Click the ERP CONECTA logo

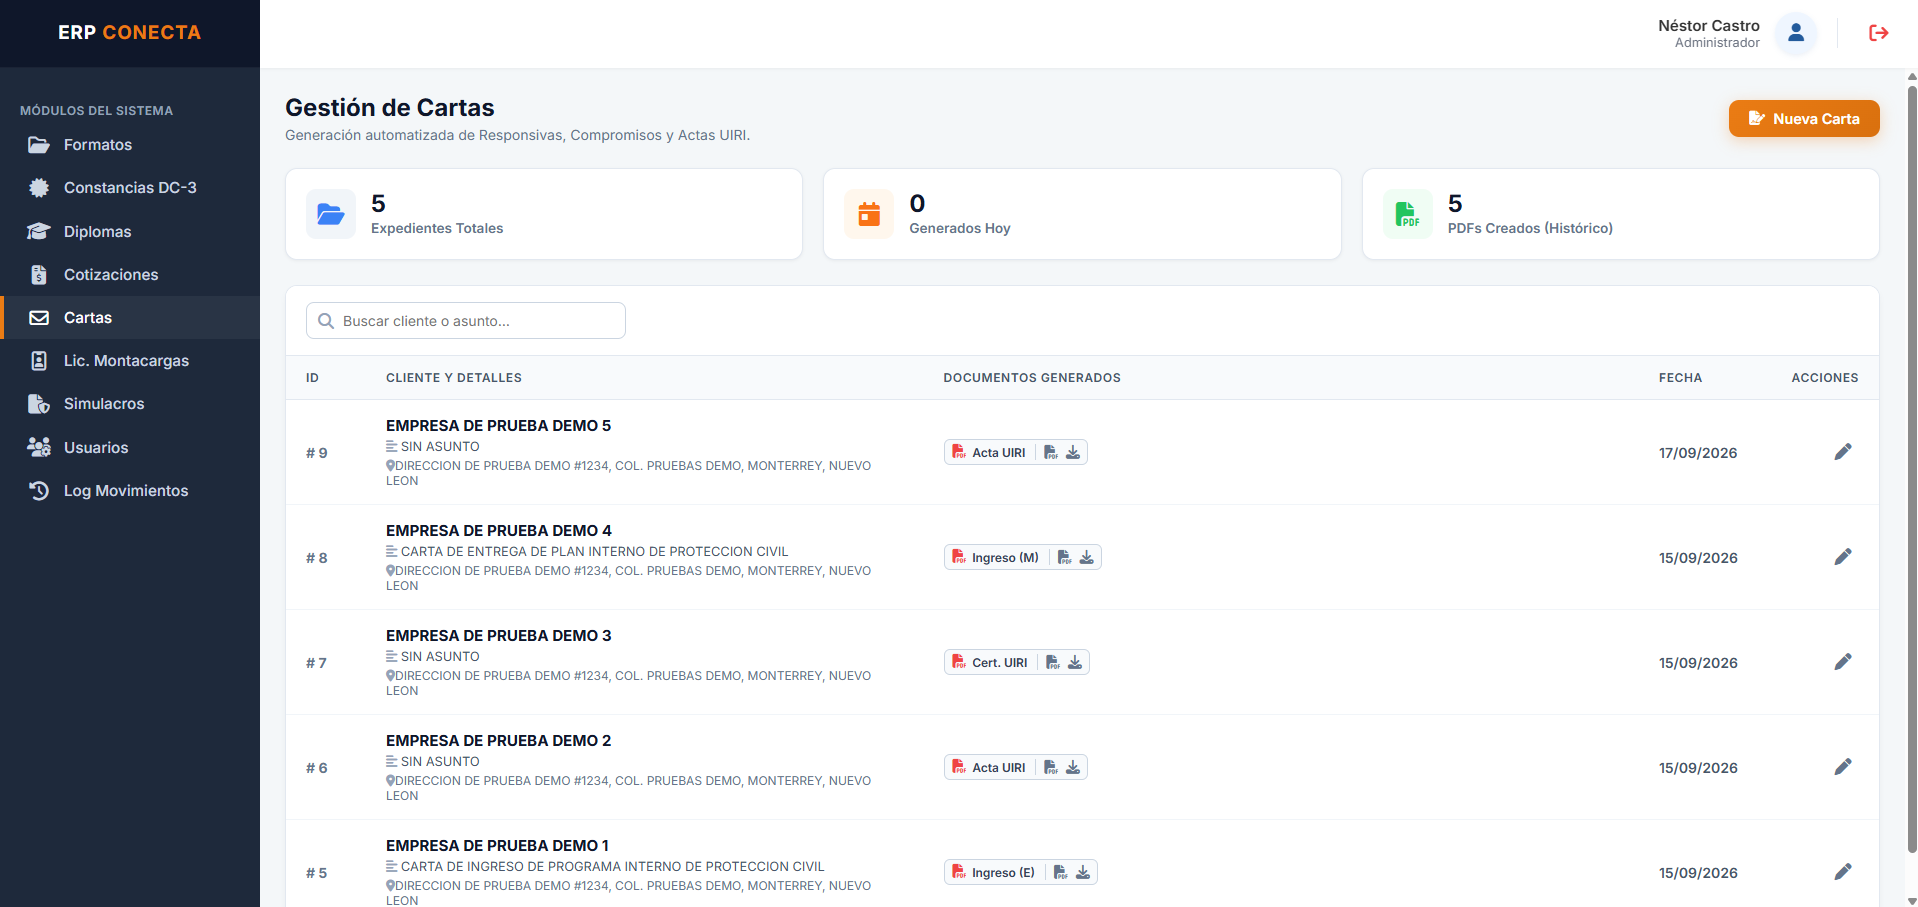tap(130, 33)
